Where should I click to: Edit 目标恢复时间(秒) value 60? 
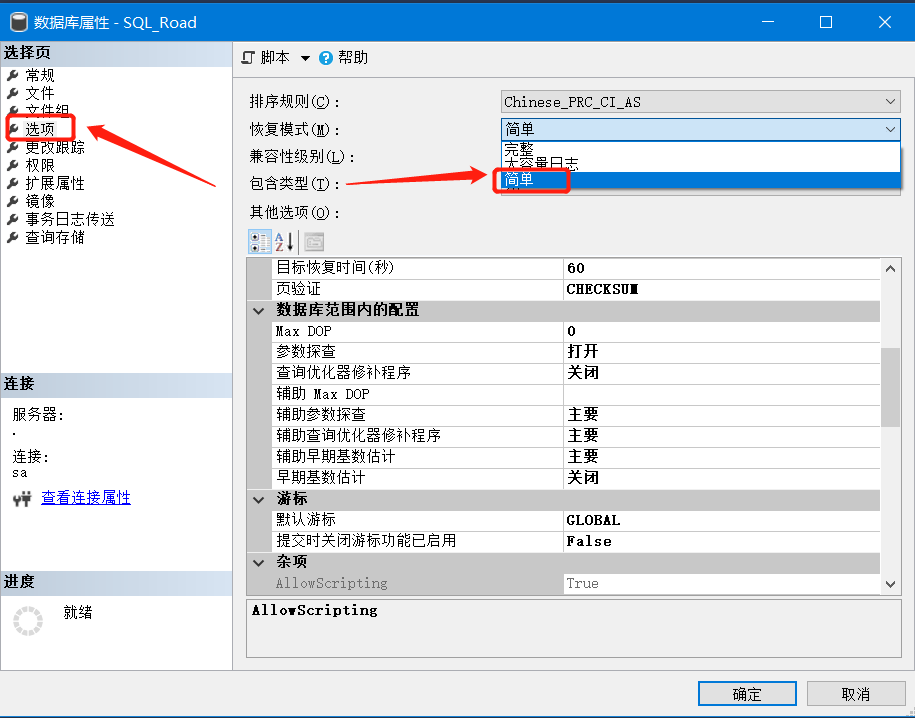click(x=722, y=268)
